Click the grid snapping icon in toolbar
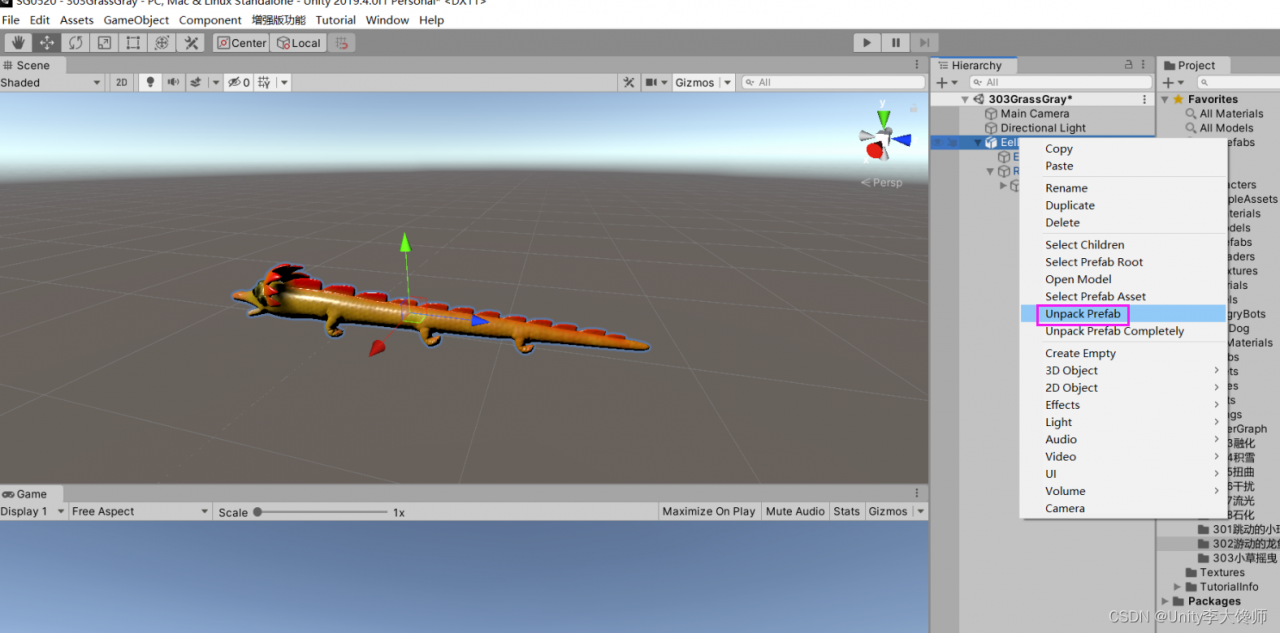The image size is (1280, 633). 342,43
